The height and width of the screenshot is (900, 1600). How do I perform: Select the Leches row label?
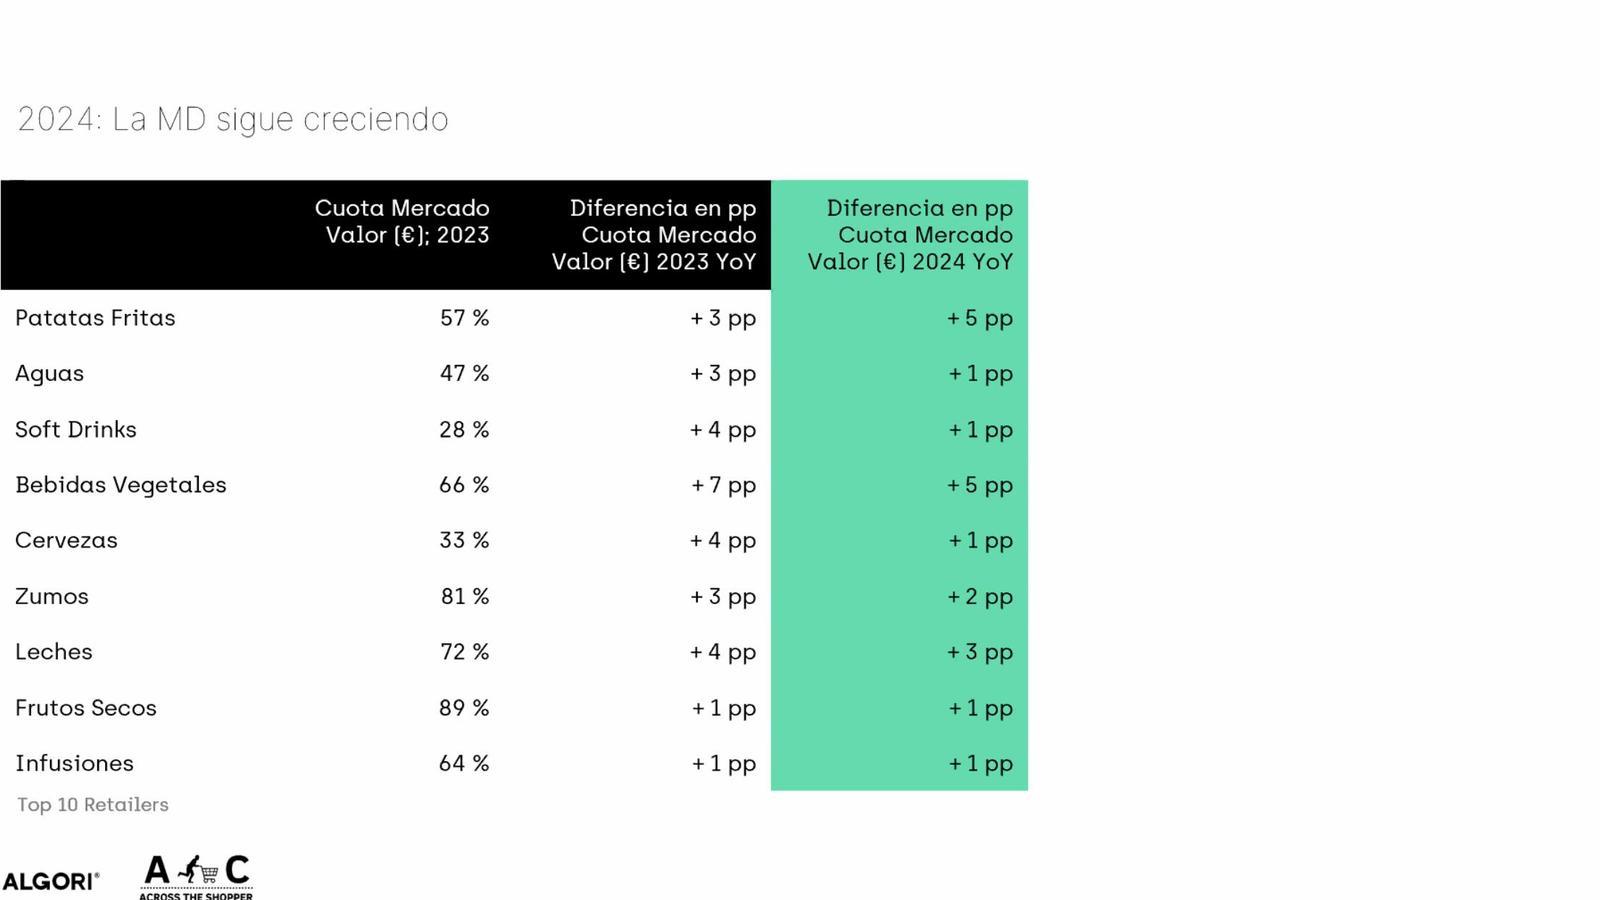[x=54, y=652]
